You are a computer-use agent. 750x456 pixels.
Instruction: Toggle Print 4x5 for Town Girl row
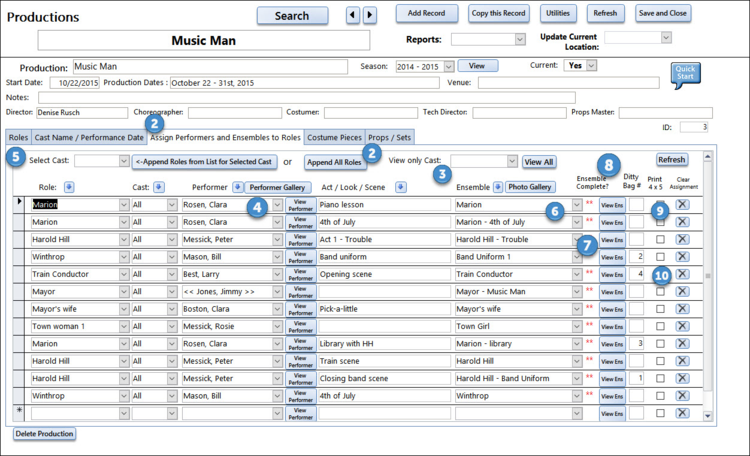(661, 326)
